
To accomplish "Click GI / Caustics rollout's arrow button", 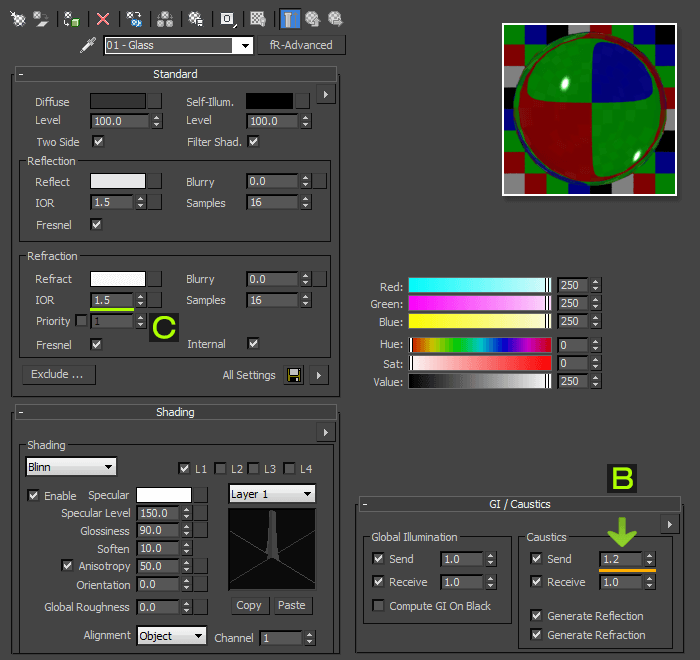I will click(x=670, y=524).
